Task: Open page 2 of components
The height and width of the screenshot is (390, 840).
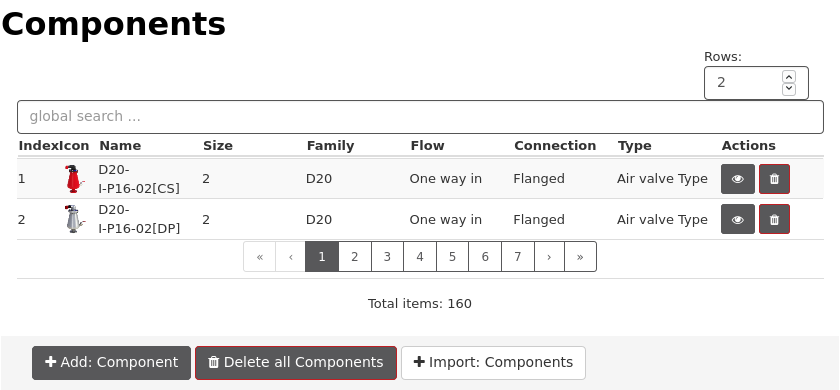Action: [355, 257]
